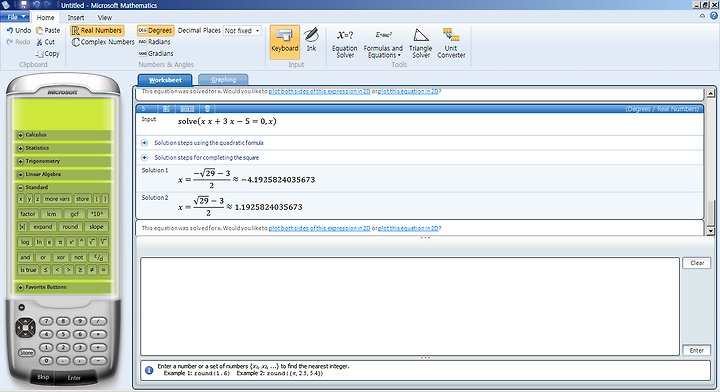Click the gcf calculator key
This screenshot has width=720, height=392.
click(74, 214)
